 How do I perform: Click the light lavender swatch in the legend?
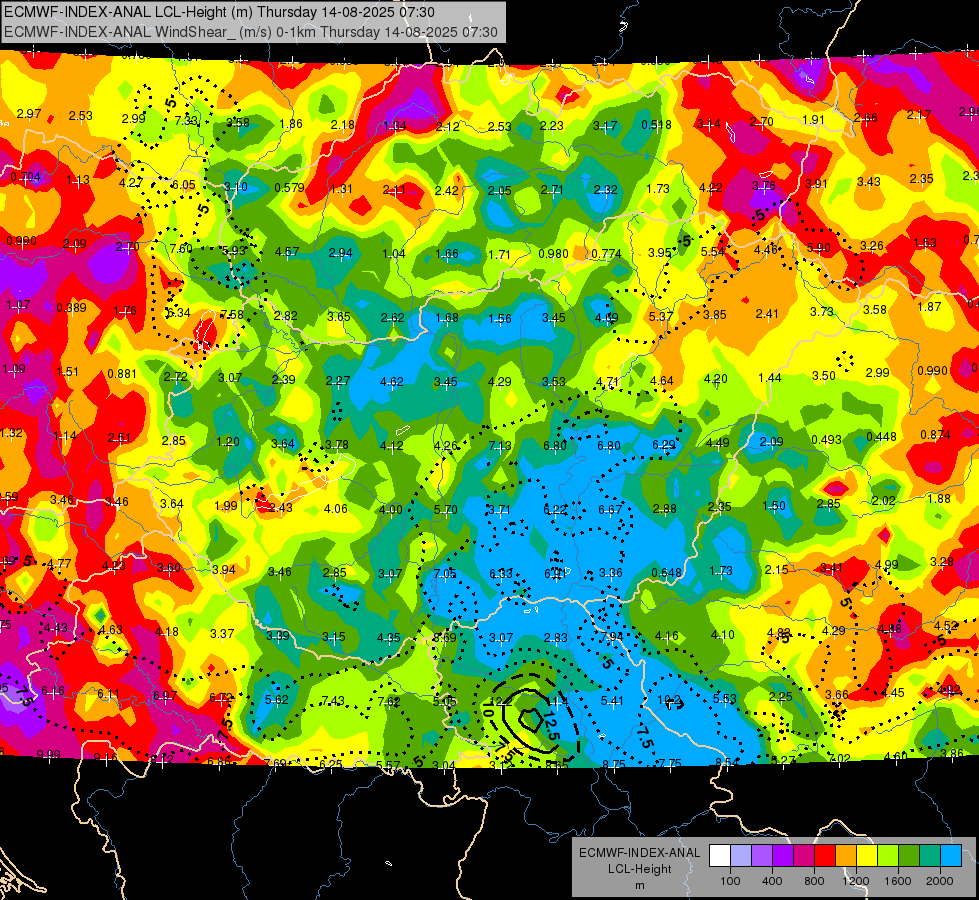point(741,856)
